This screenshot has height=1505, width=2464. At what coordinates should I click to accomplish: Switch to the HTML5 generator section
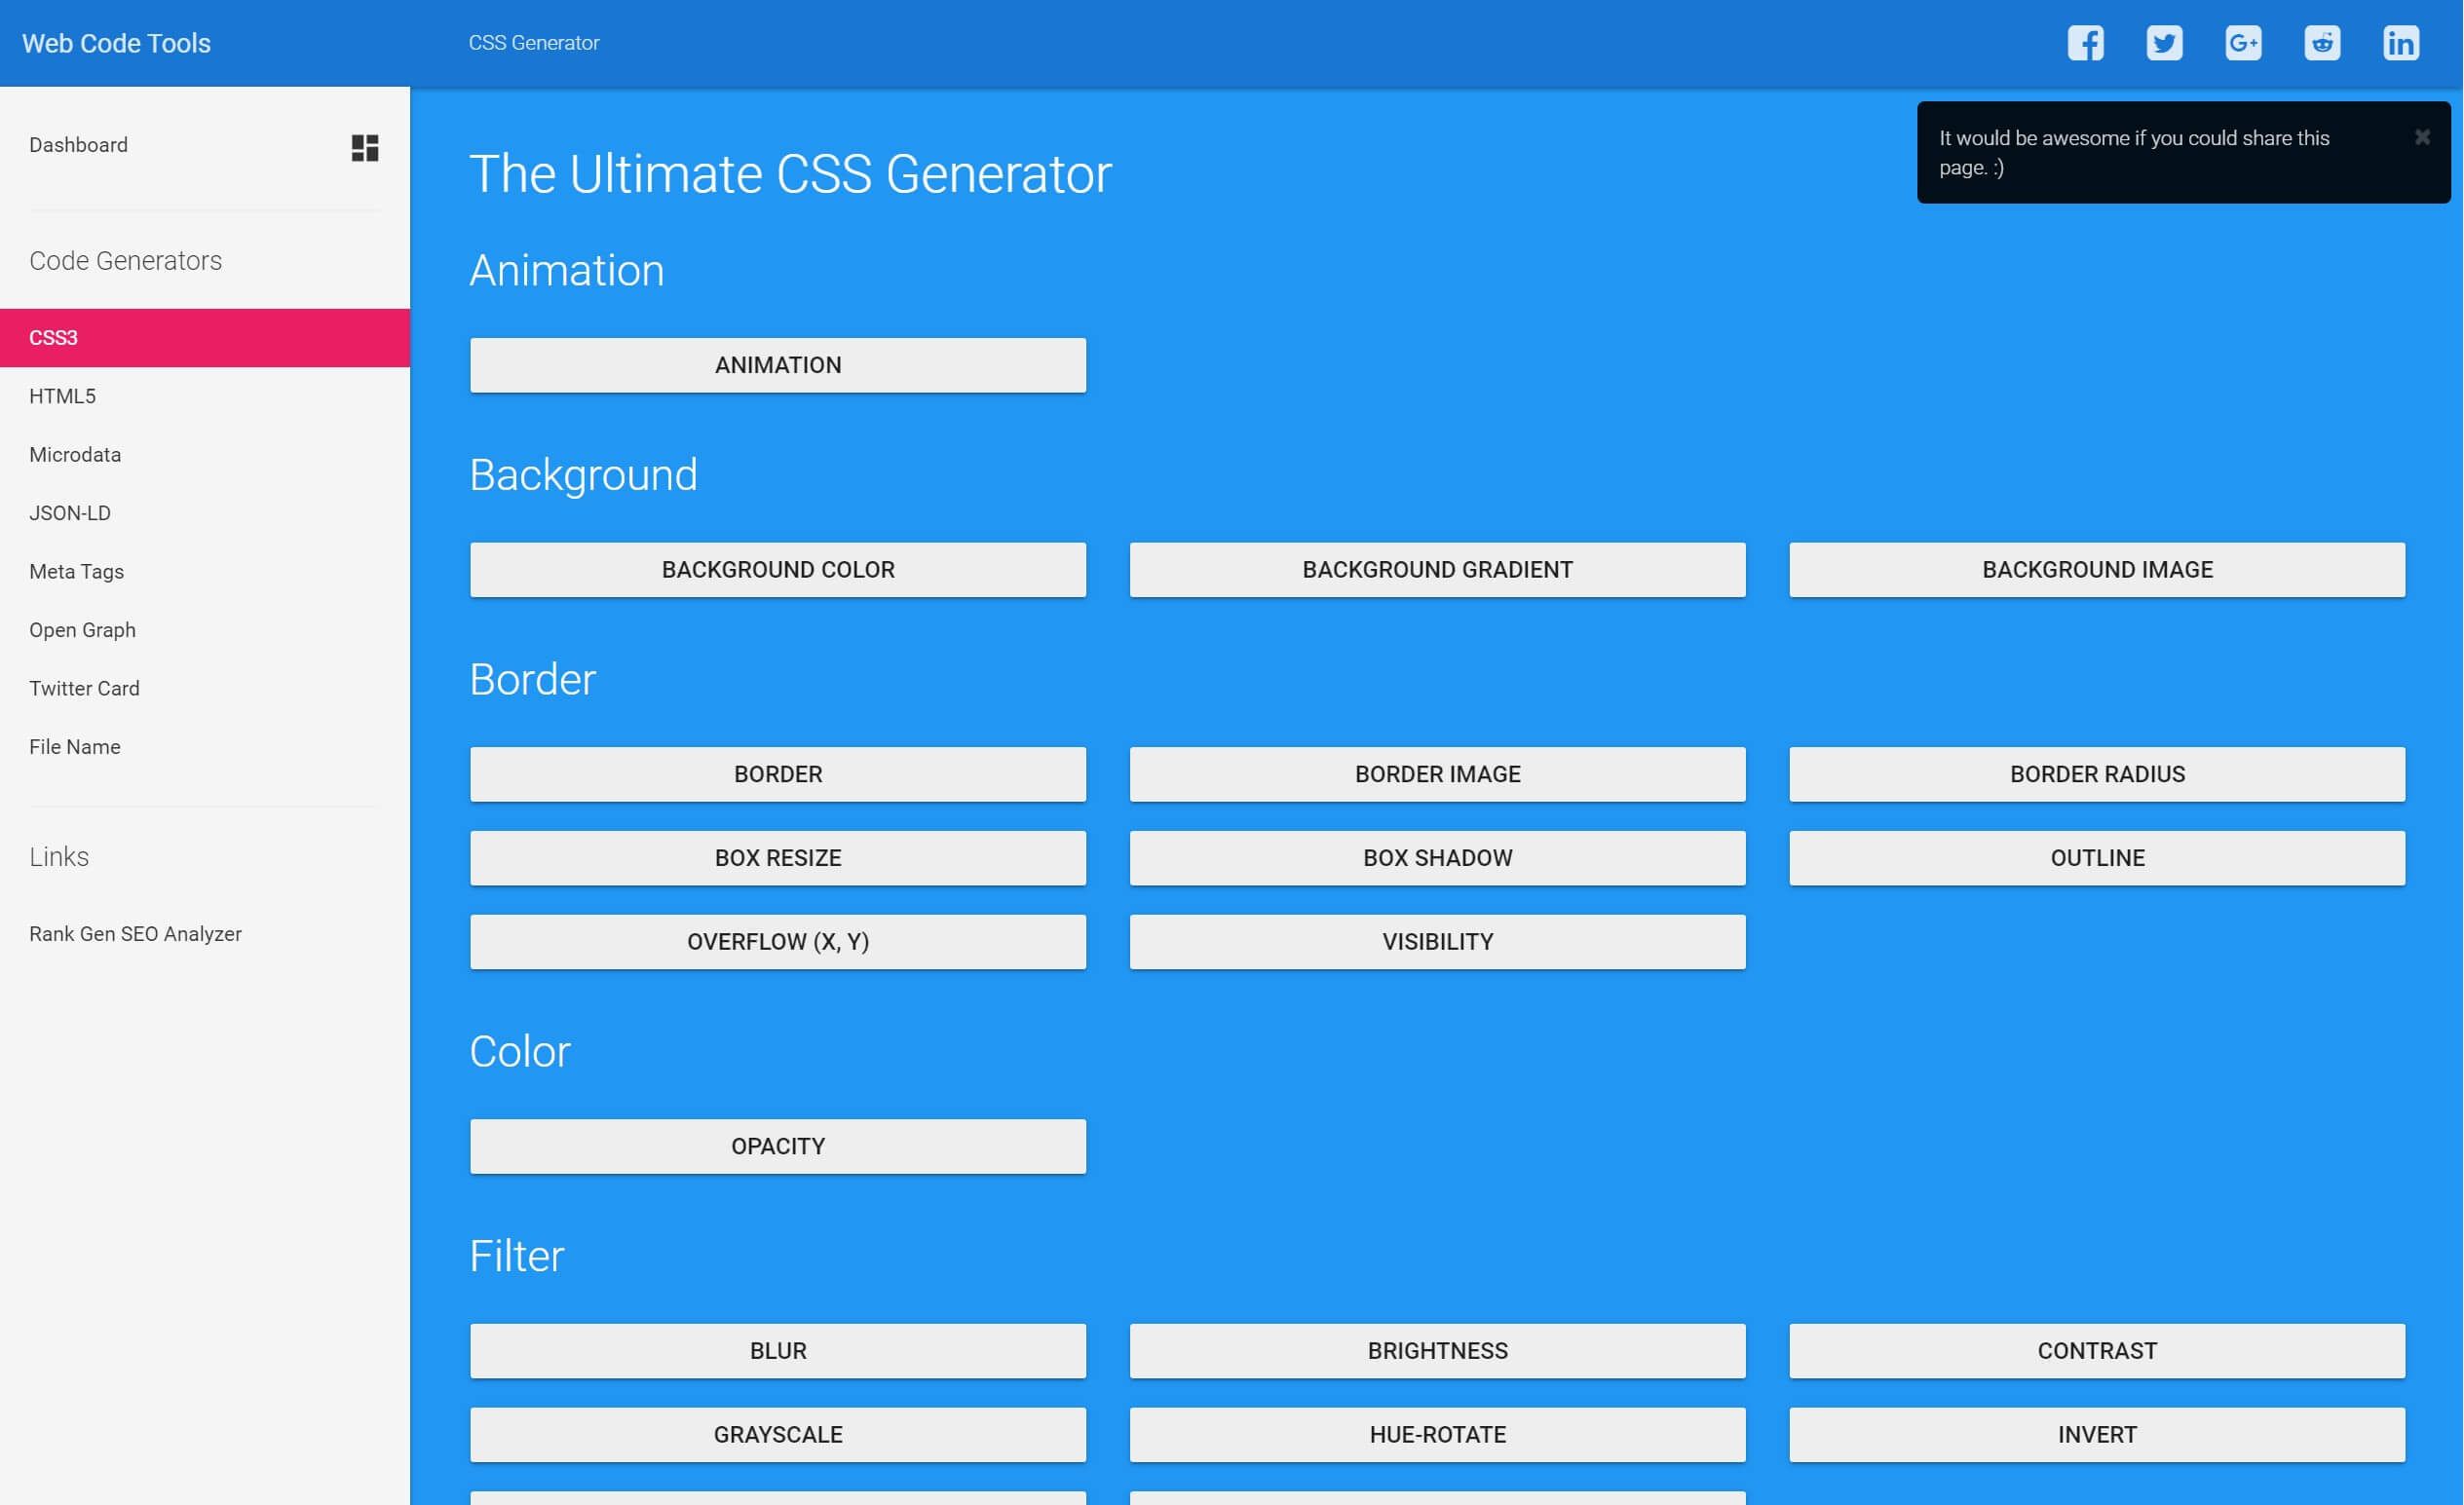(62, 395)
